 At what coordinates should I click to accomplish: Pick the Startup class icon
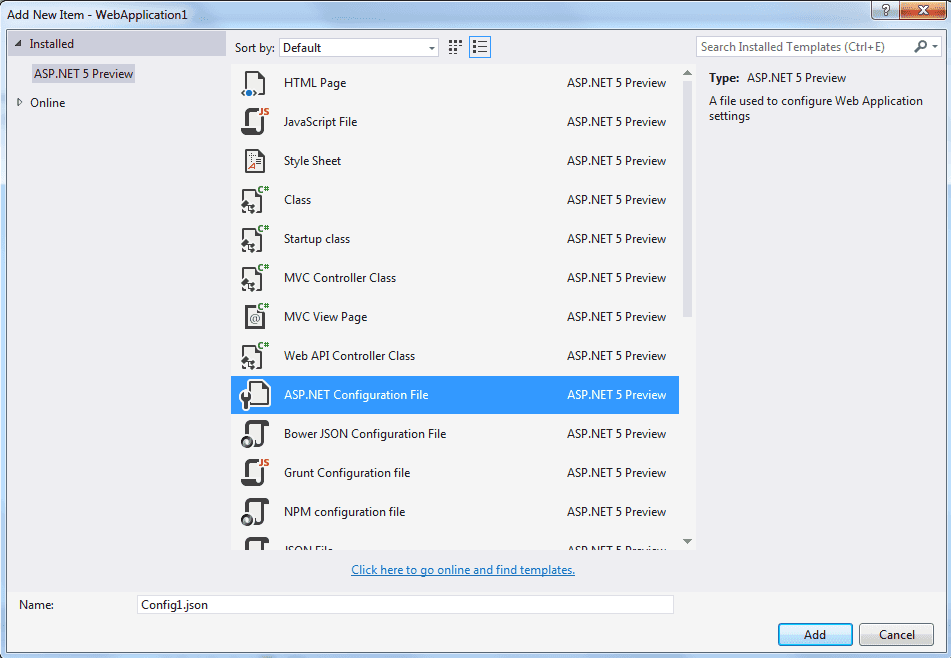click(255, 239)
